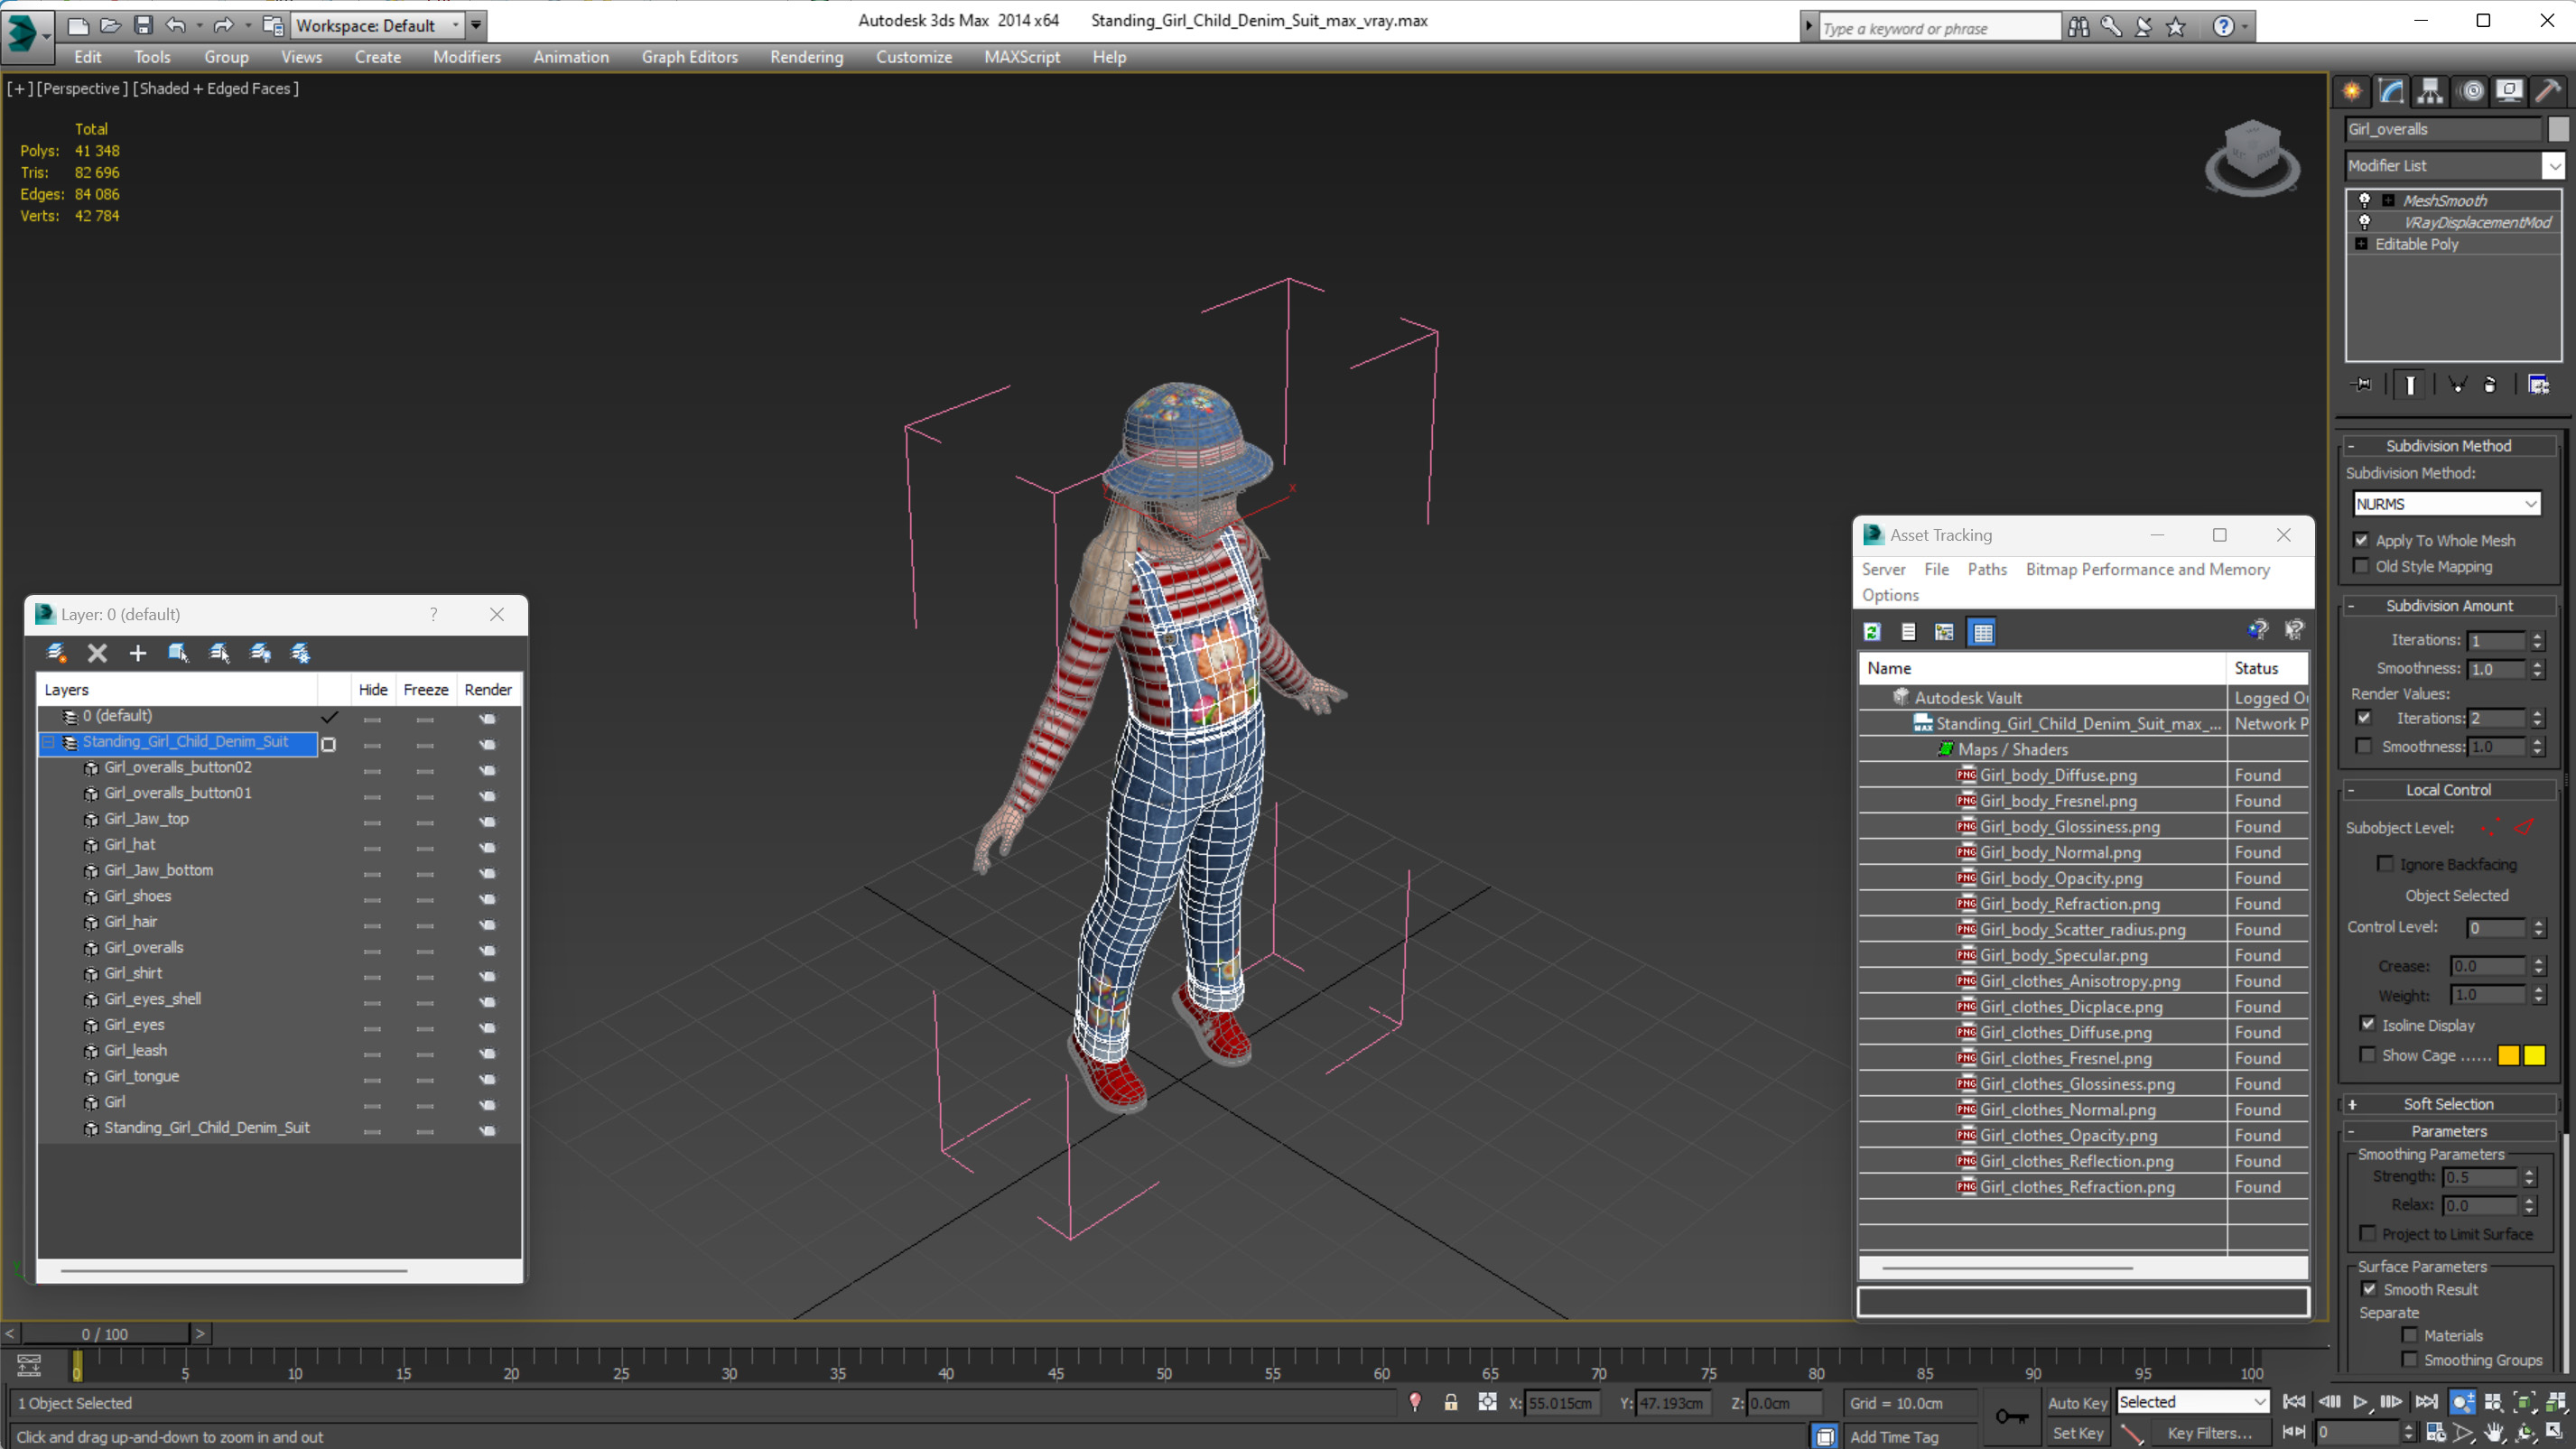This screenshot has width=2576, height=1449.
Task: Click the Open File icon in the toolbar
Action: (x=110, y=25)
